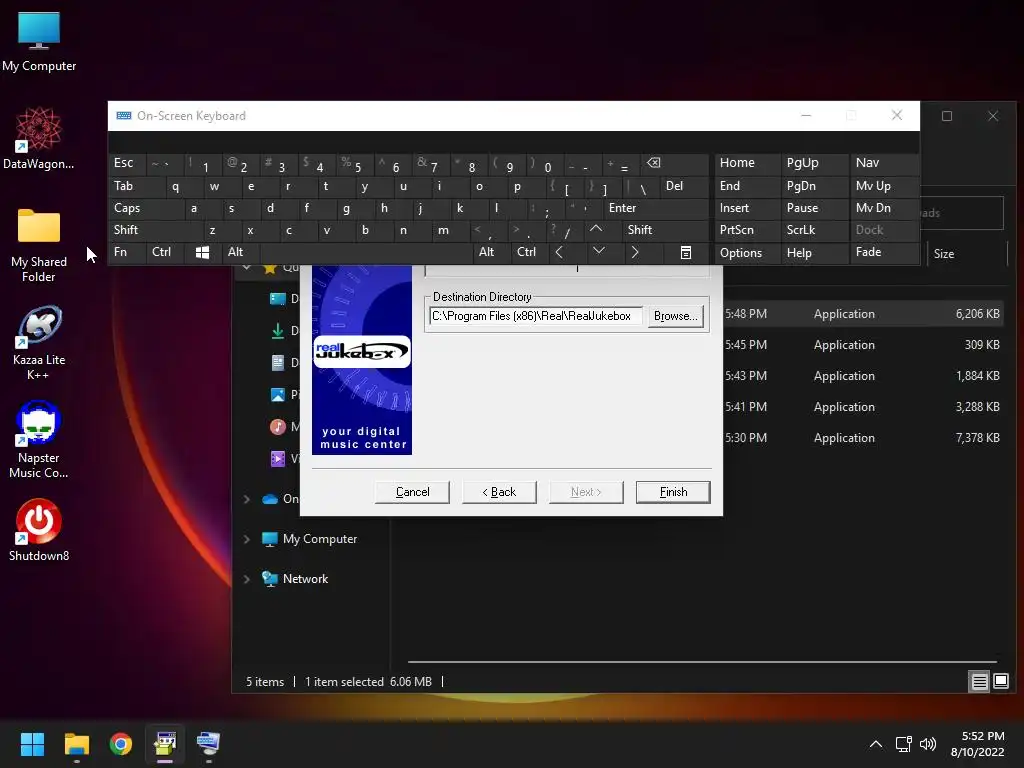The height and width of the screenshot is (768, 1024).
Task: Select the 309 KB application file row
Action: (x=865, y=345)
